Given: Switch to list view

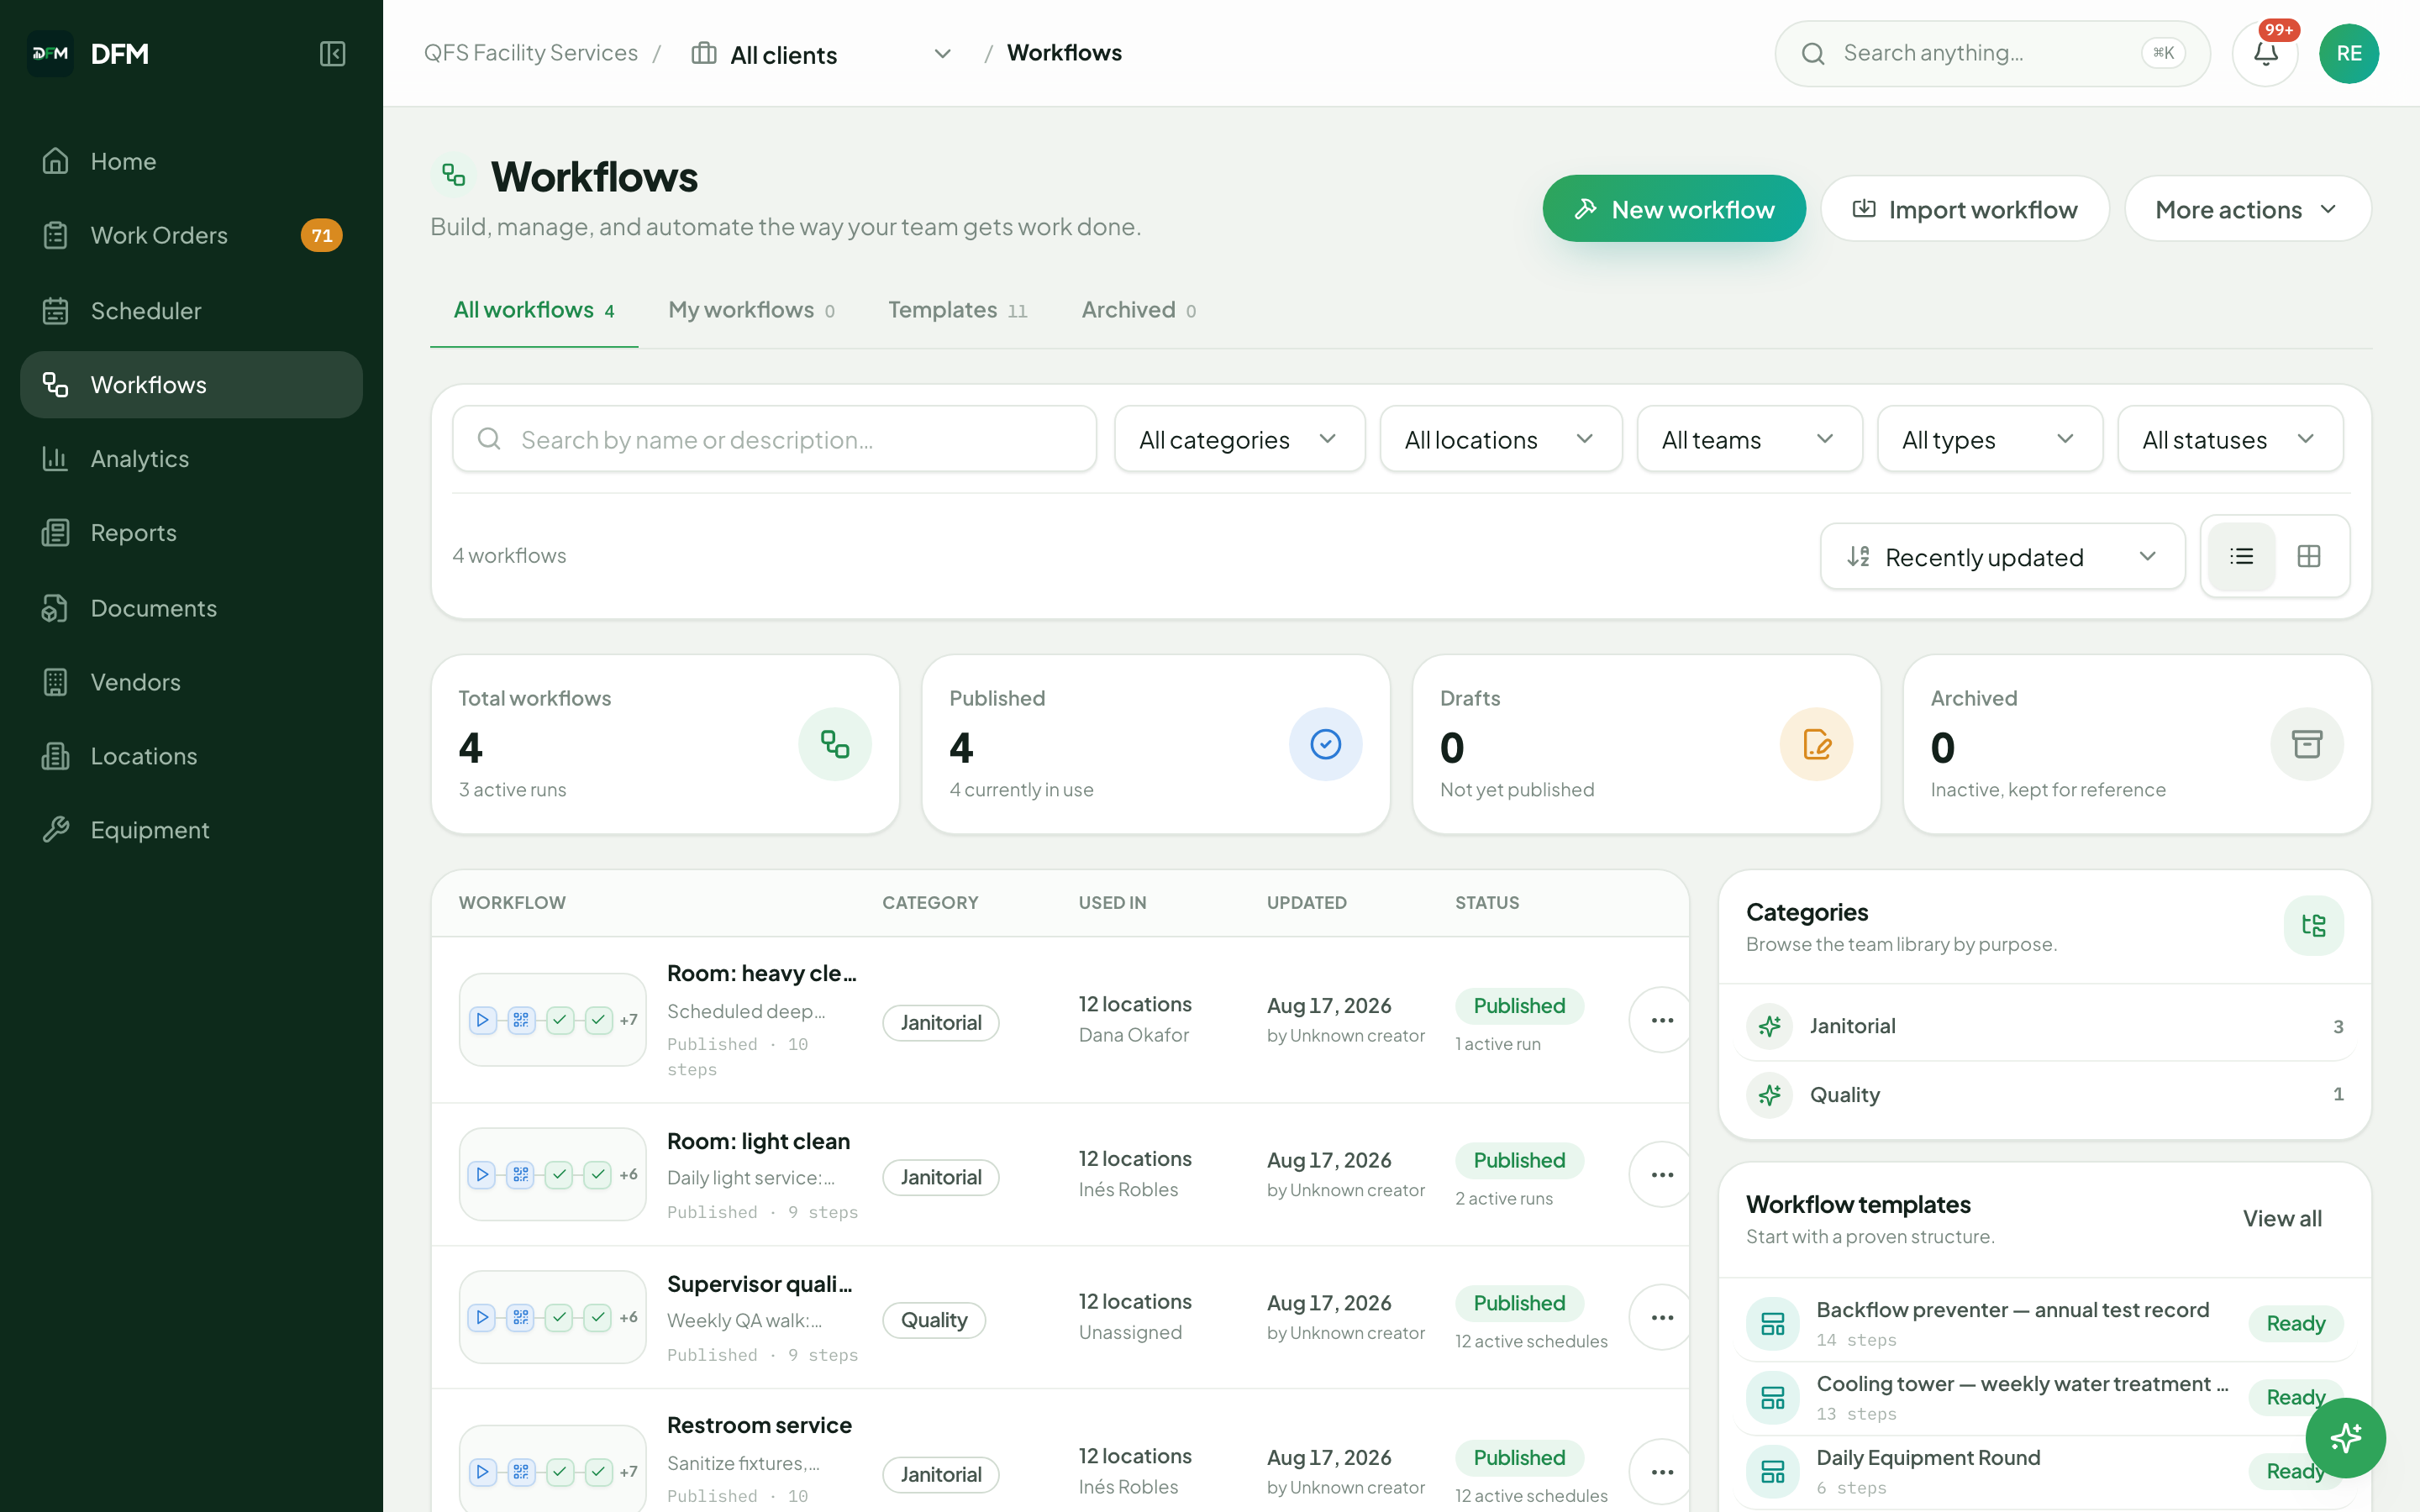Looking at the screenshot, I should (2241, 556).
